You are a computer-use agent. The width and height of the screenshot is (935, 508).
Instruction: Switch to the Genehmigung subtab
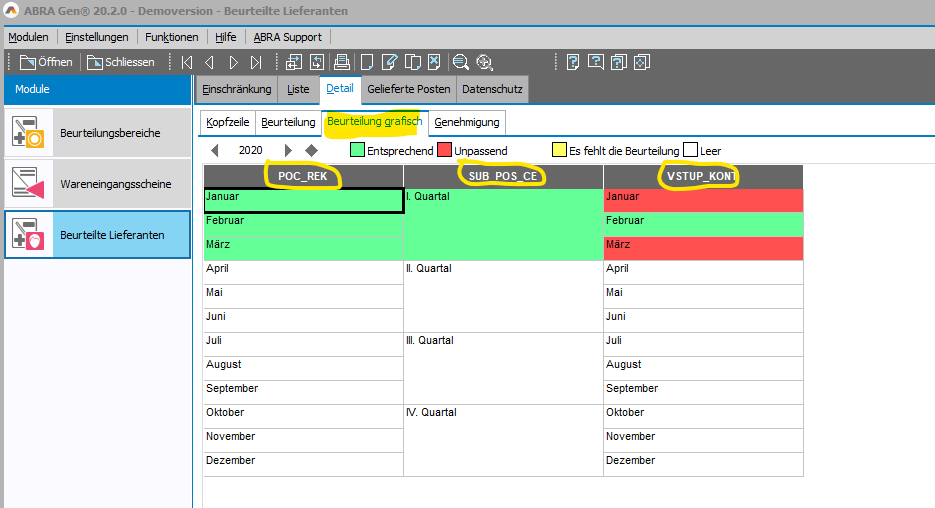click(467, 122)
